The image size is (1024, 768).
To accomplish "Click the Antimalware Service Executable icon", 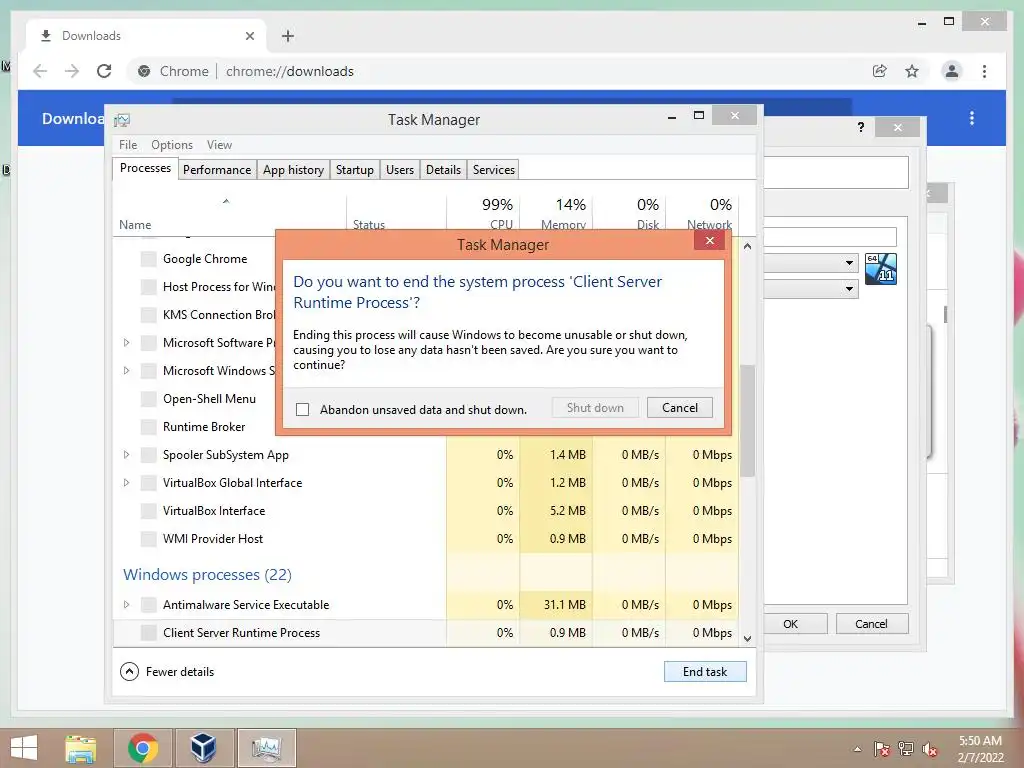I will click(149, 605).
